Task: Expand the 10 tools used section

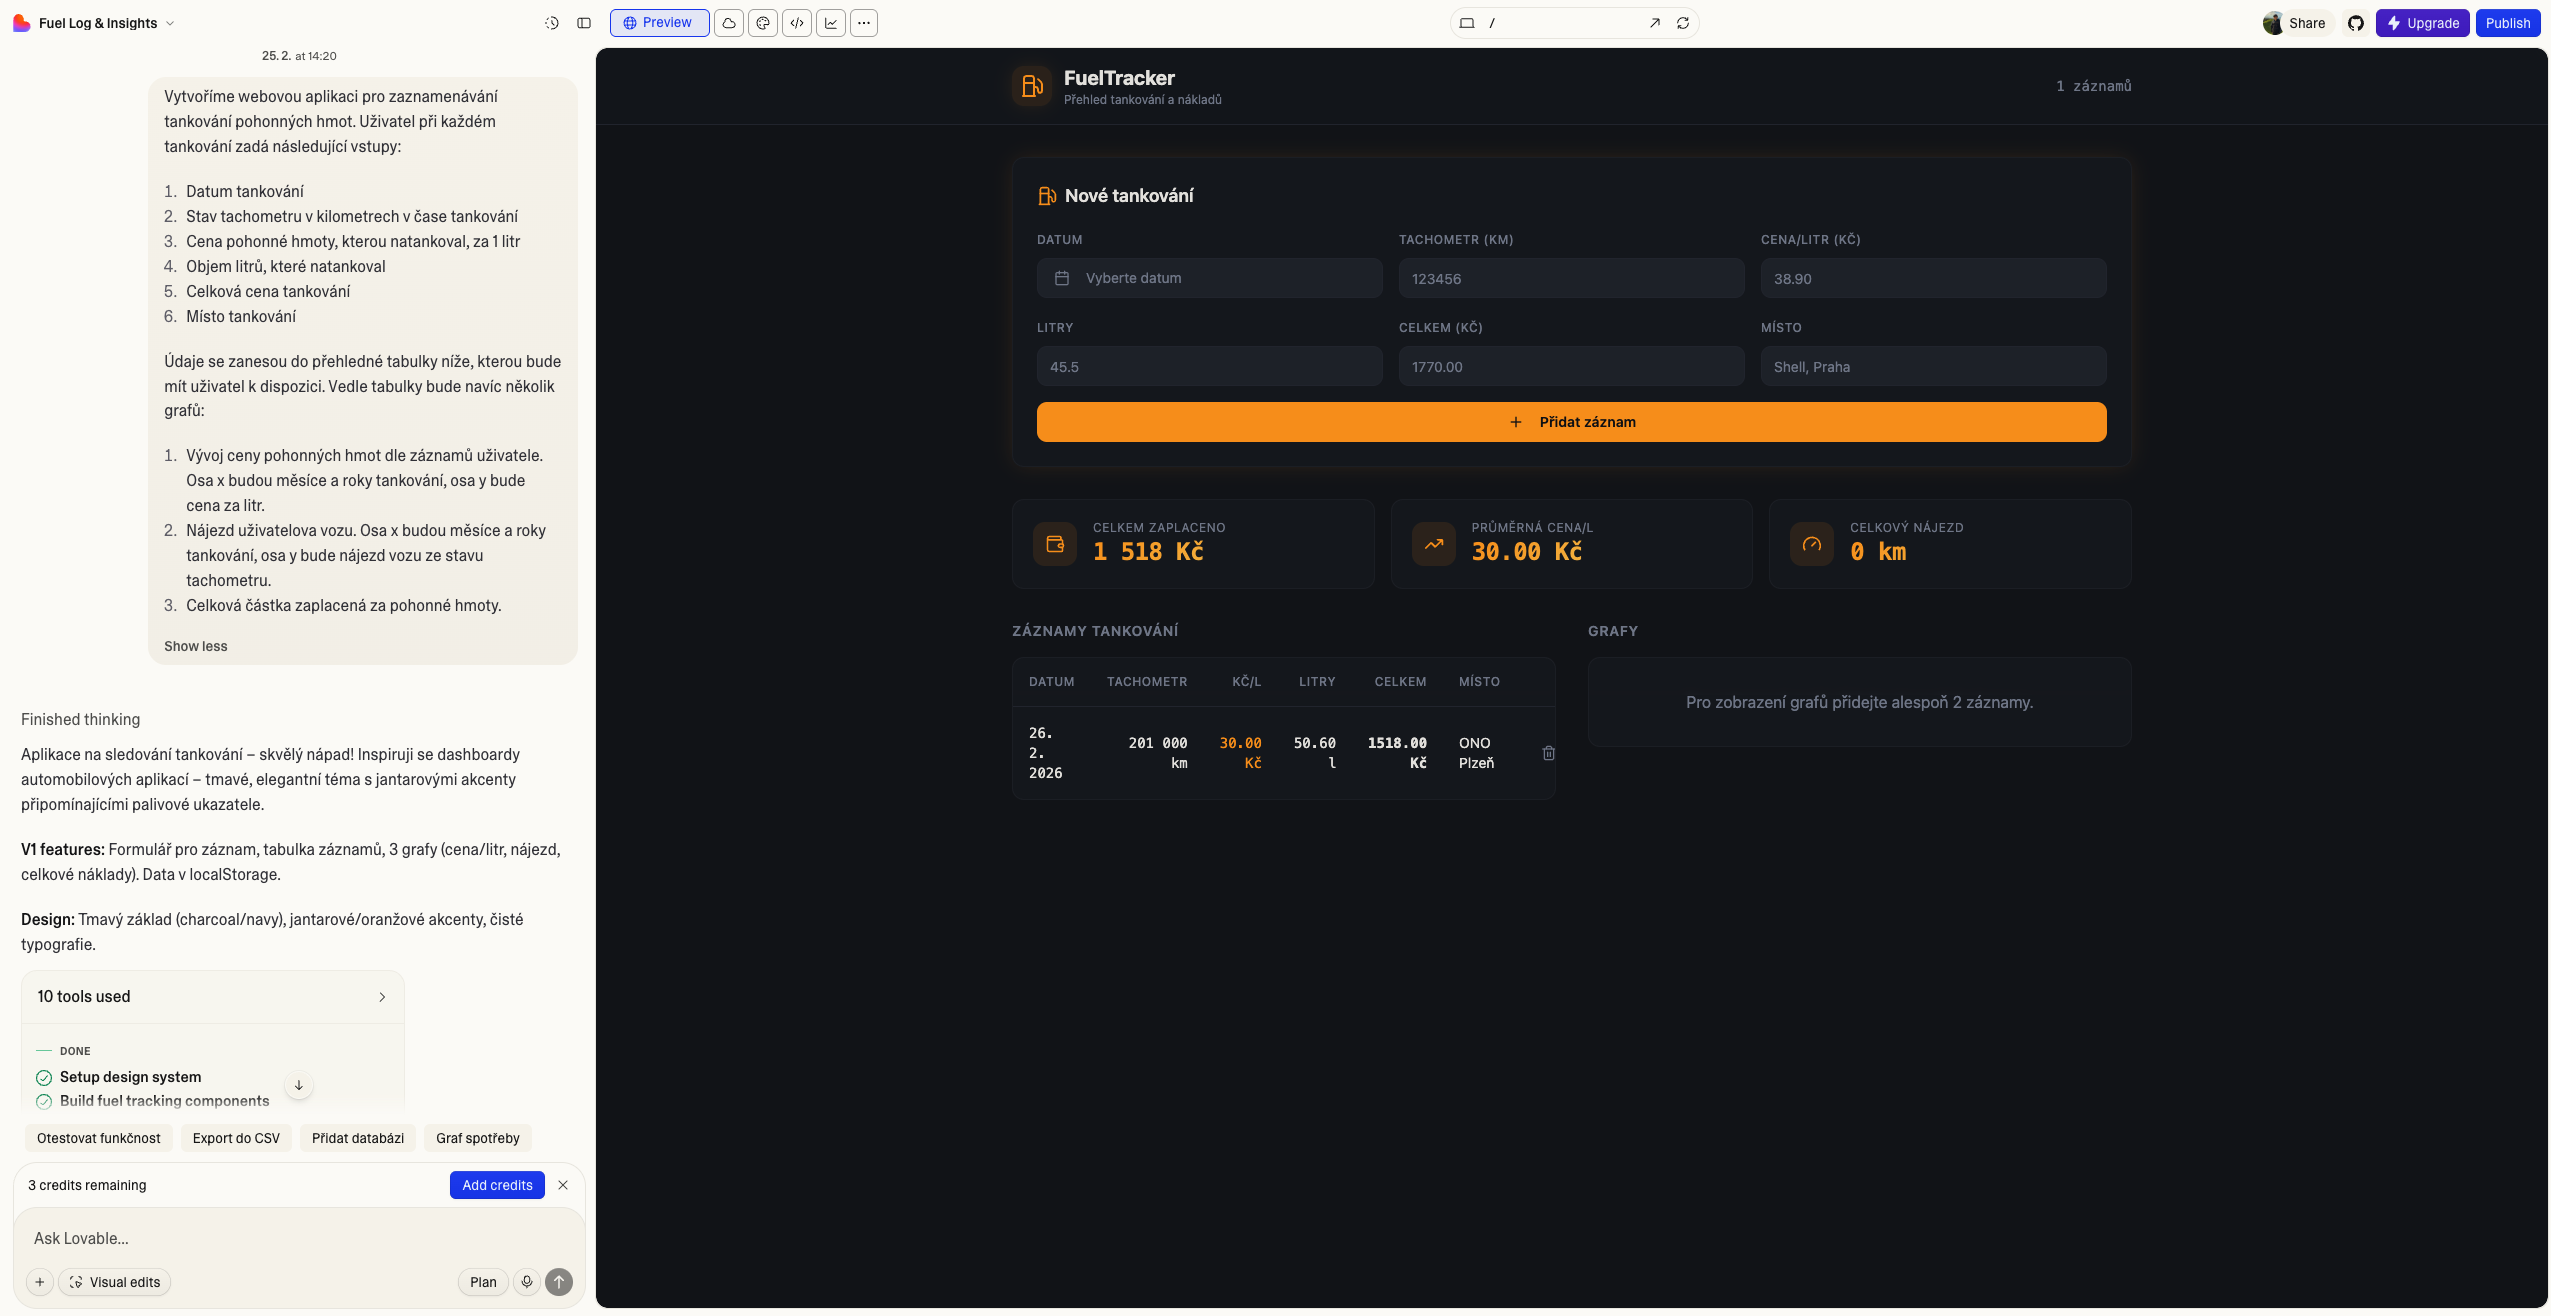Action: pyautogui.click(x=212, y=997)
